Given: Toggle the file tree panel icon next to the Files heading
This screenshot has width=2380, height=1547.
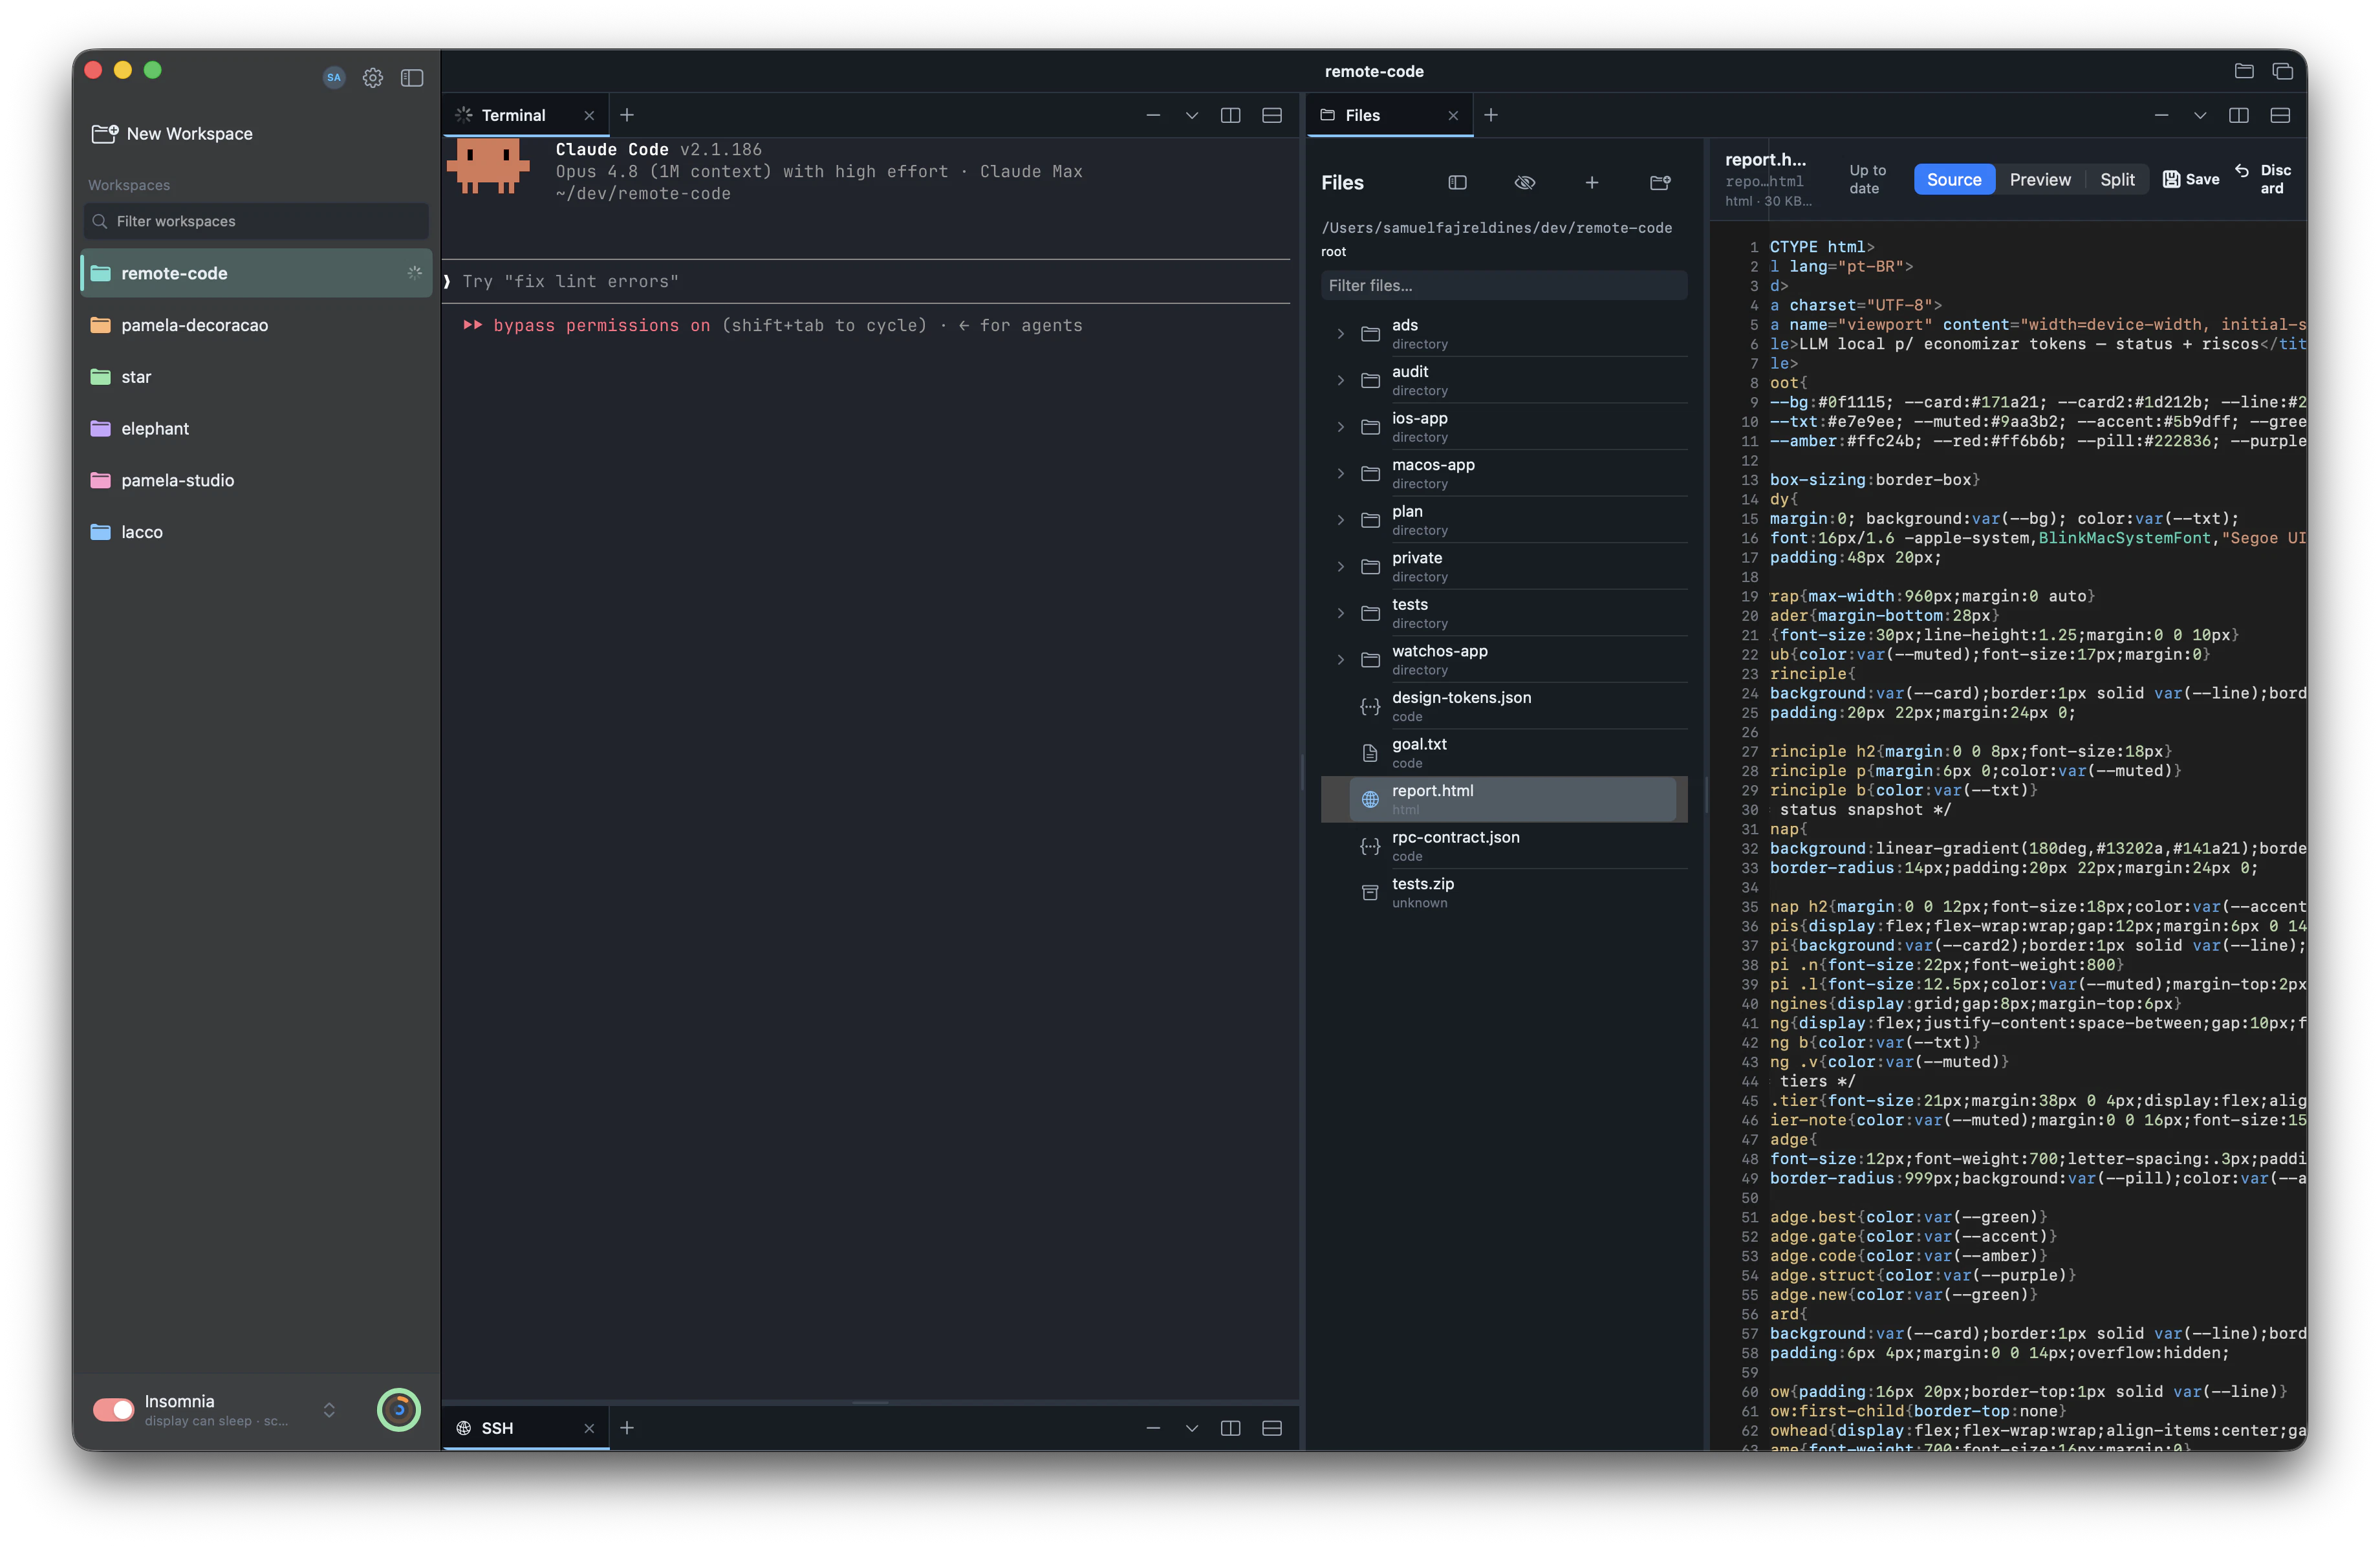Looking at the screenshot, I should coord(1457,182).
